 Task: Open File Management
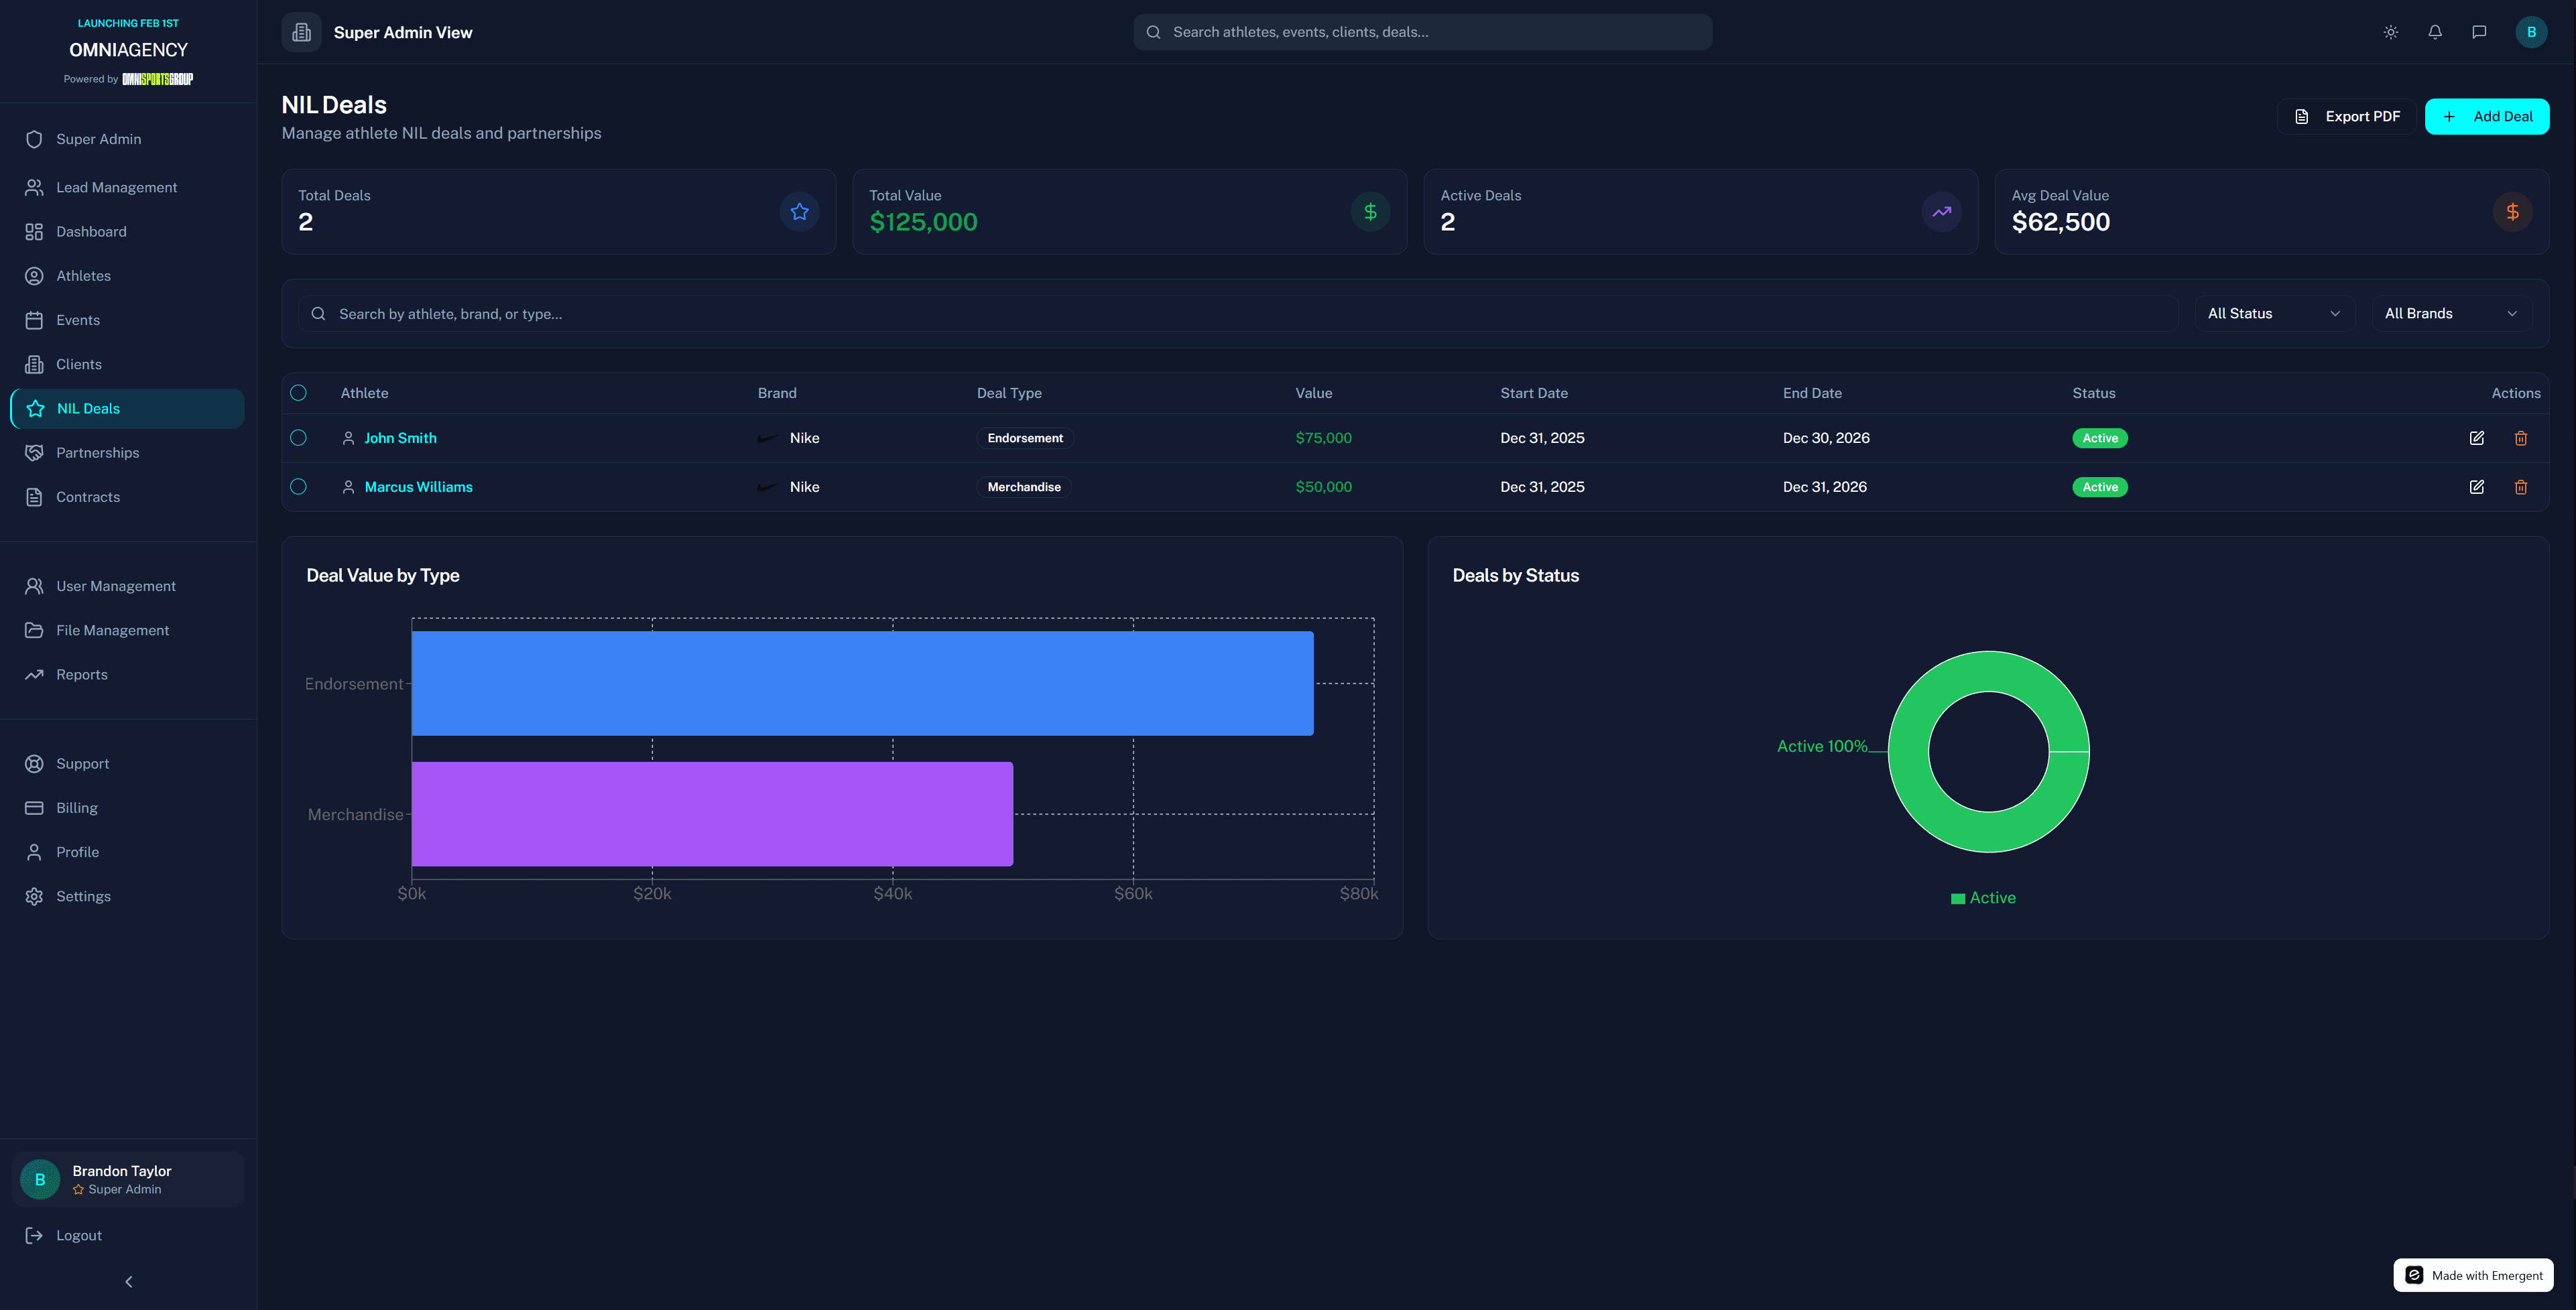[x=127, y=630]
